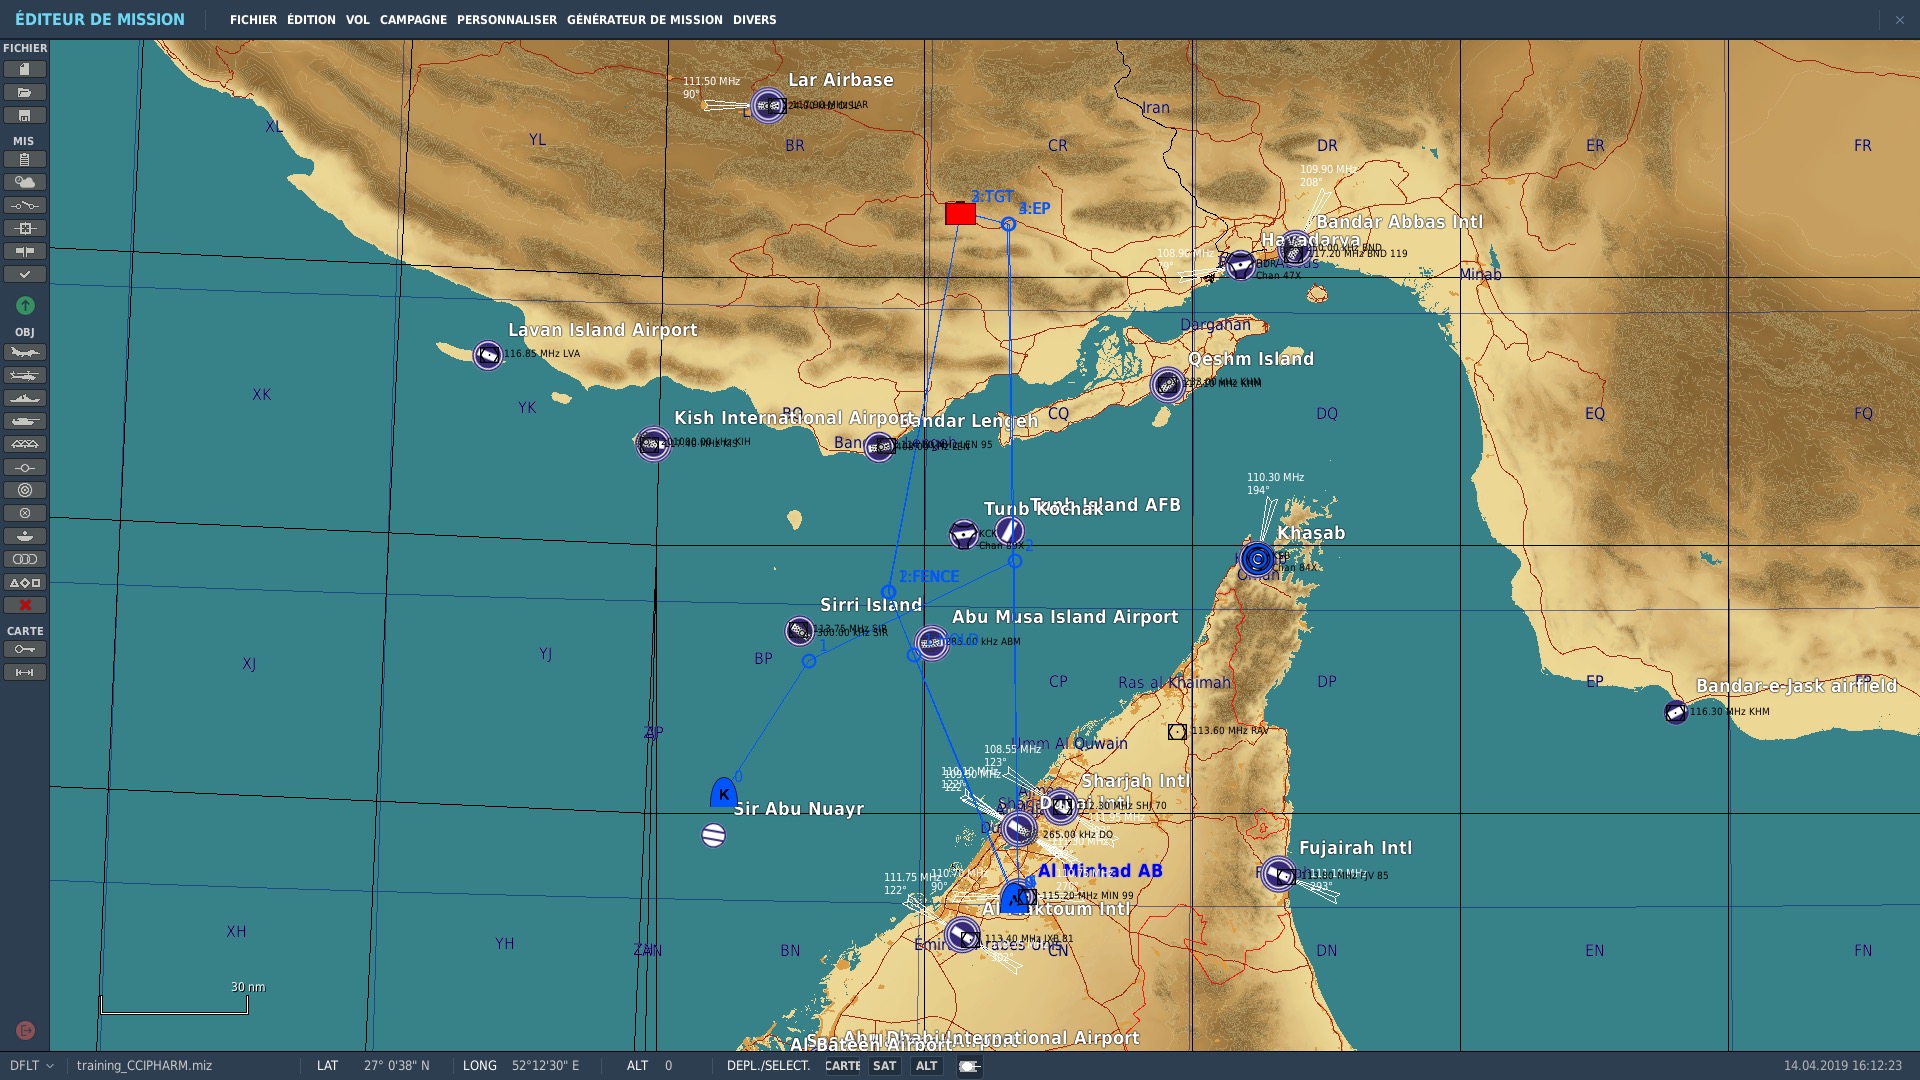The image size is (1920, 1080).
Task: Click the new mission file icon
Action: point(25,69)
